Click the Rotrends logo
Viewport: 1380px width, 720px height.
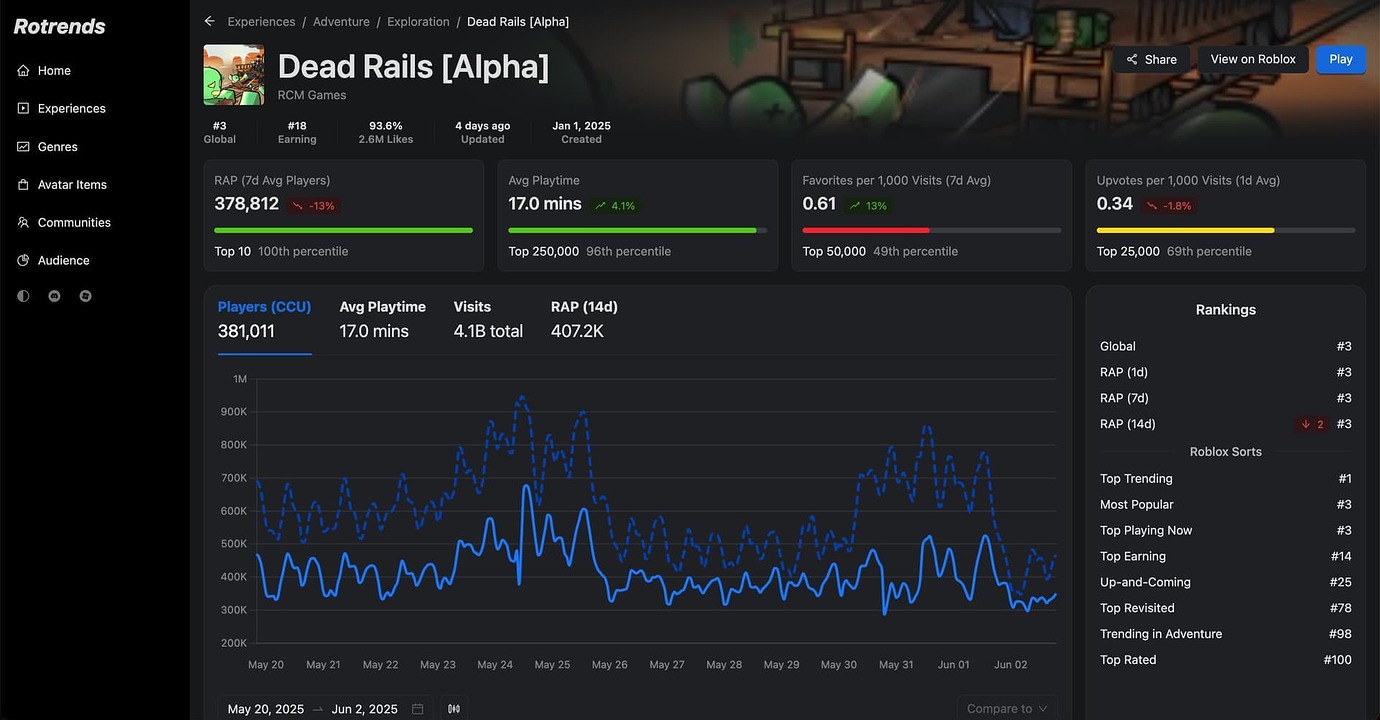point(59,26)
